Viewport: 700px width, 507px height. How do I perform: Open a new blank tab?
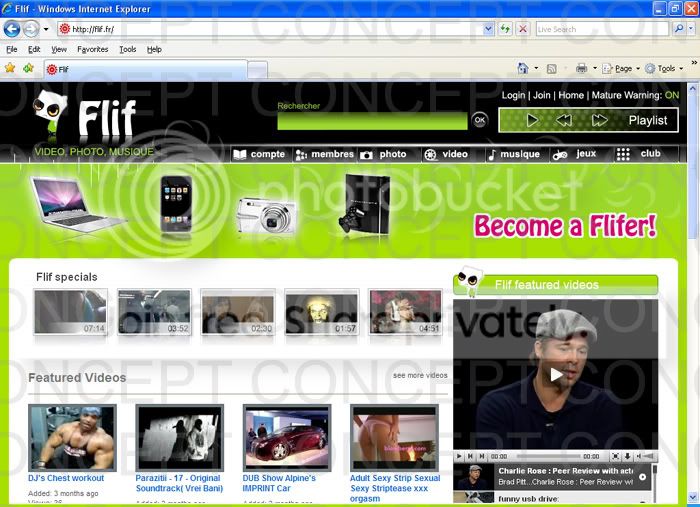(258, 70)
